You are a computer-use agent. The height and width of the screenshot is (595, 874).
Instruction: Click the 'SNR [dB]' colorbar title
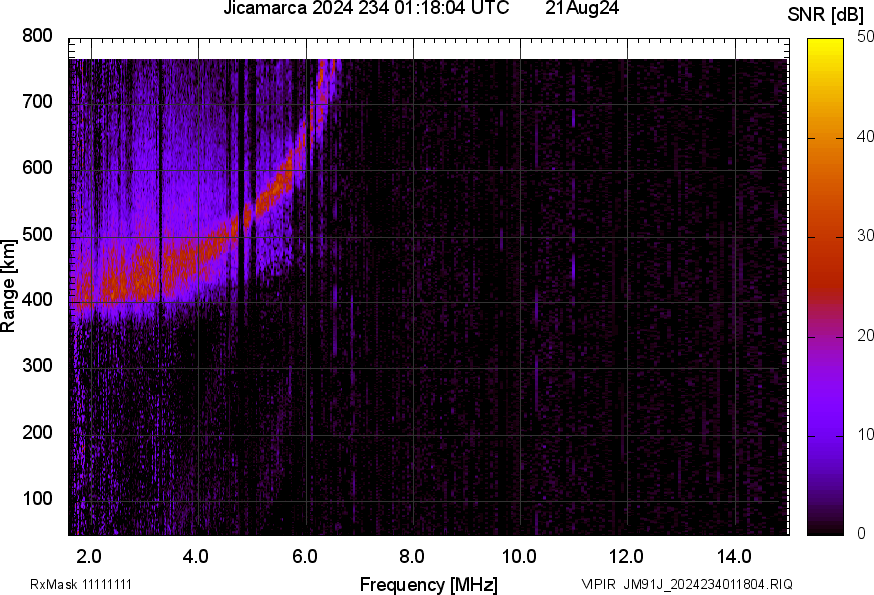tap(825, 15)
